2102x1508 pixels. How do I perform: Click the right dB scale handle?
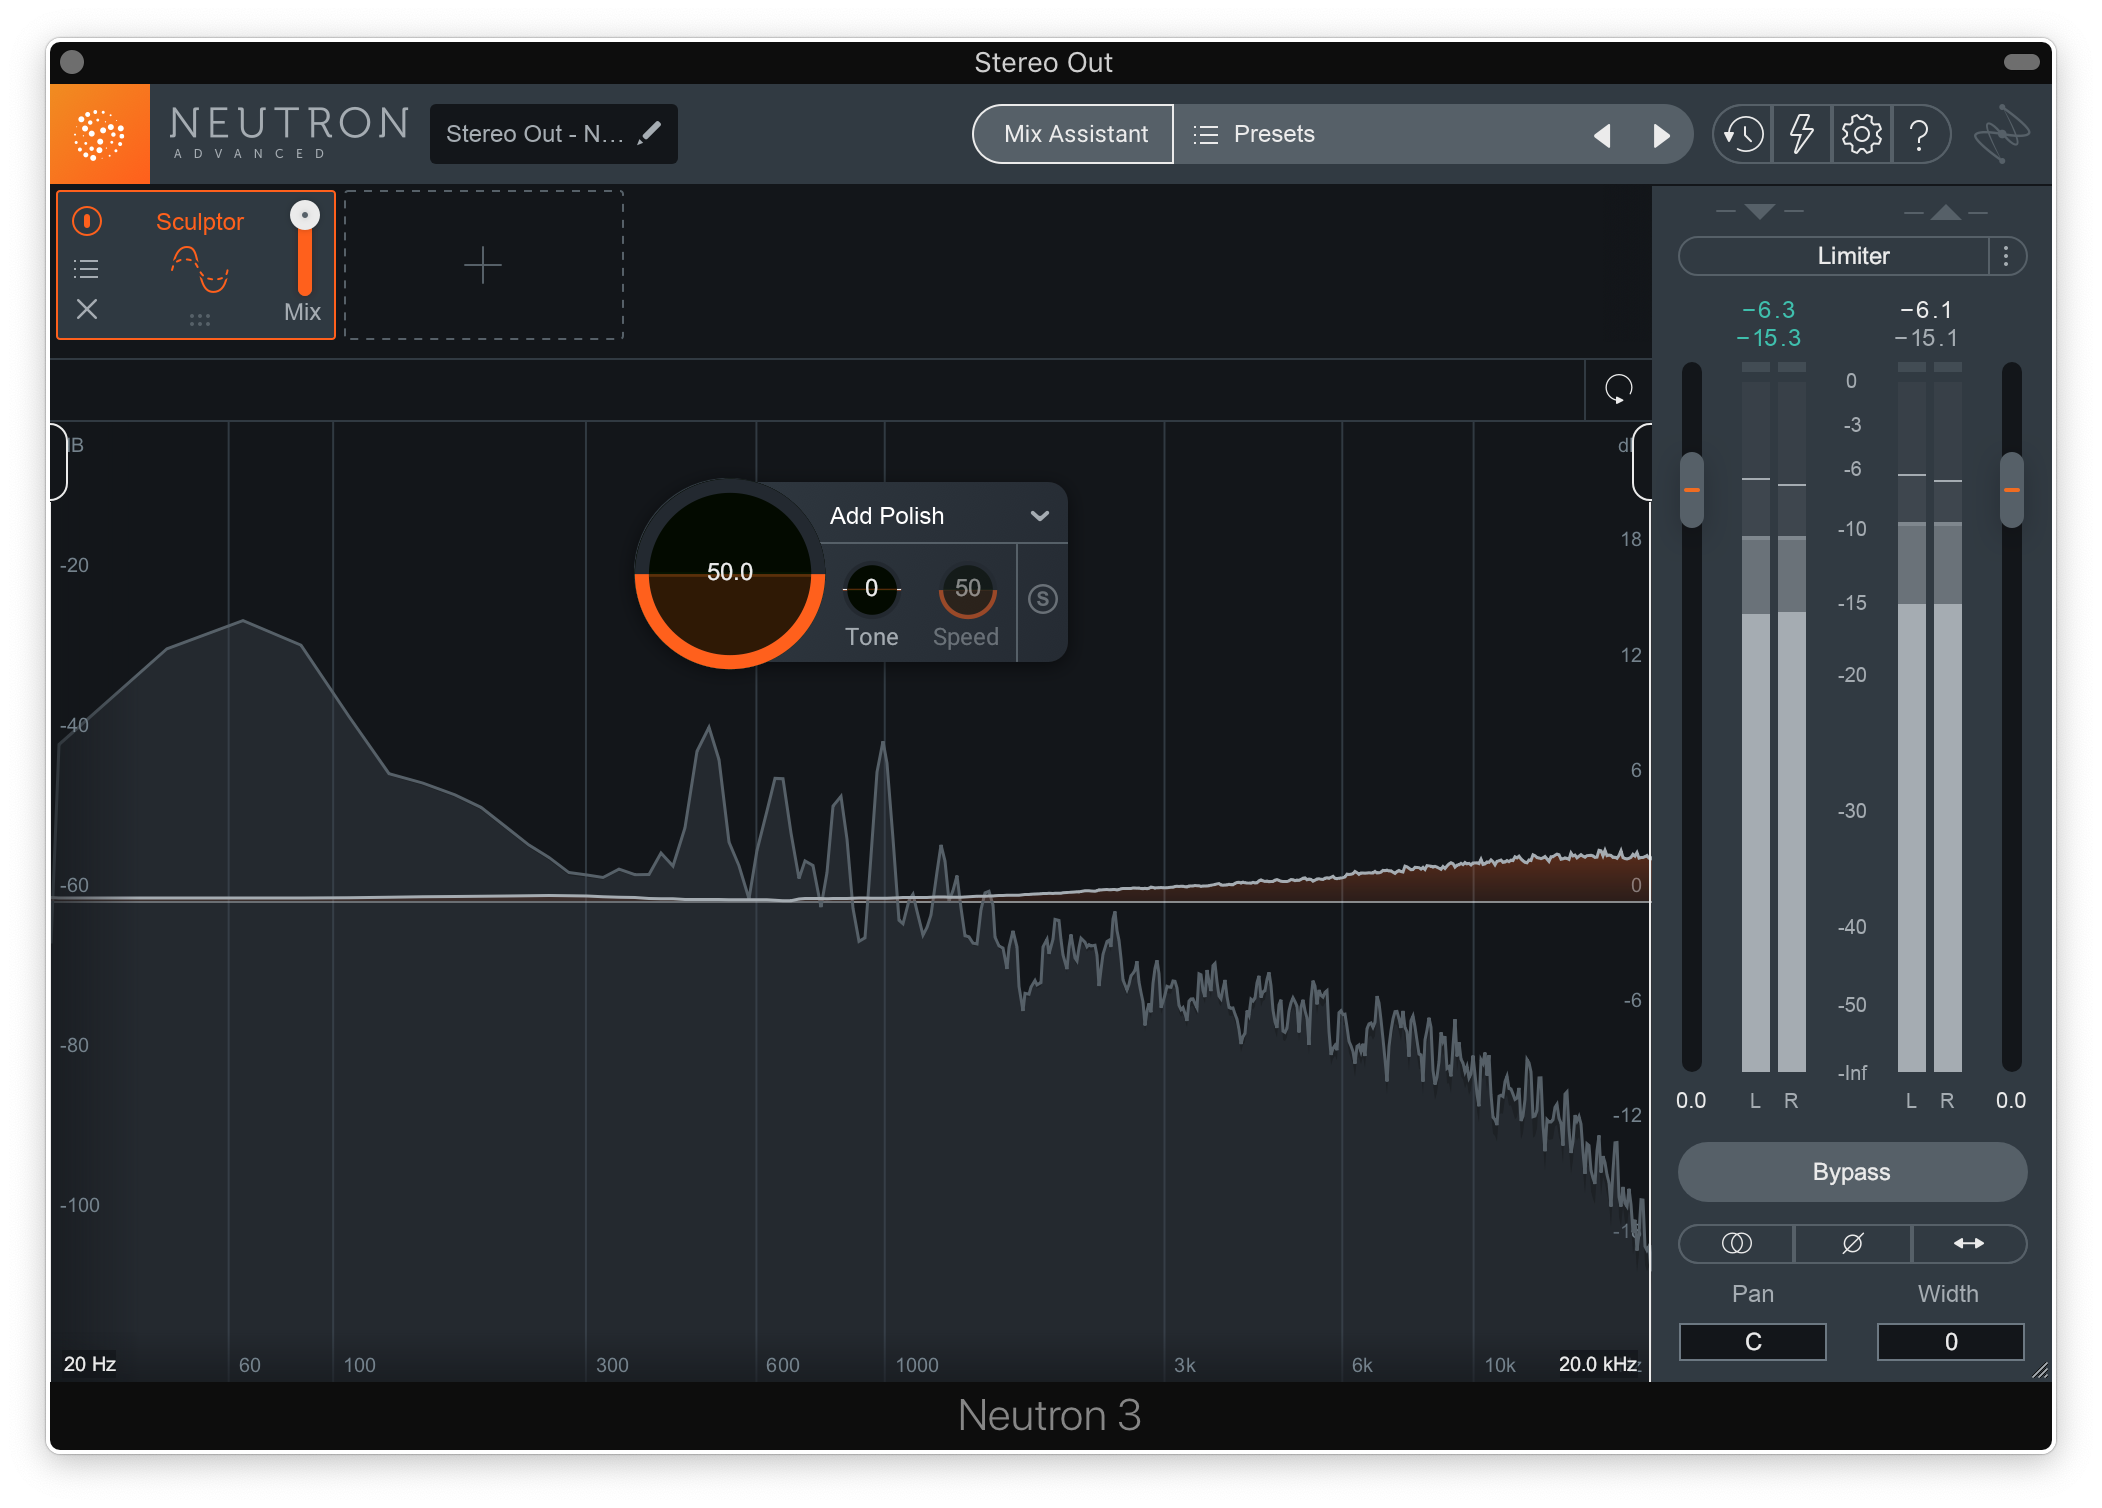click(1642, 462)
